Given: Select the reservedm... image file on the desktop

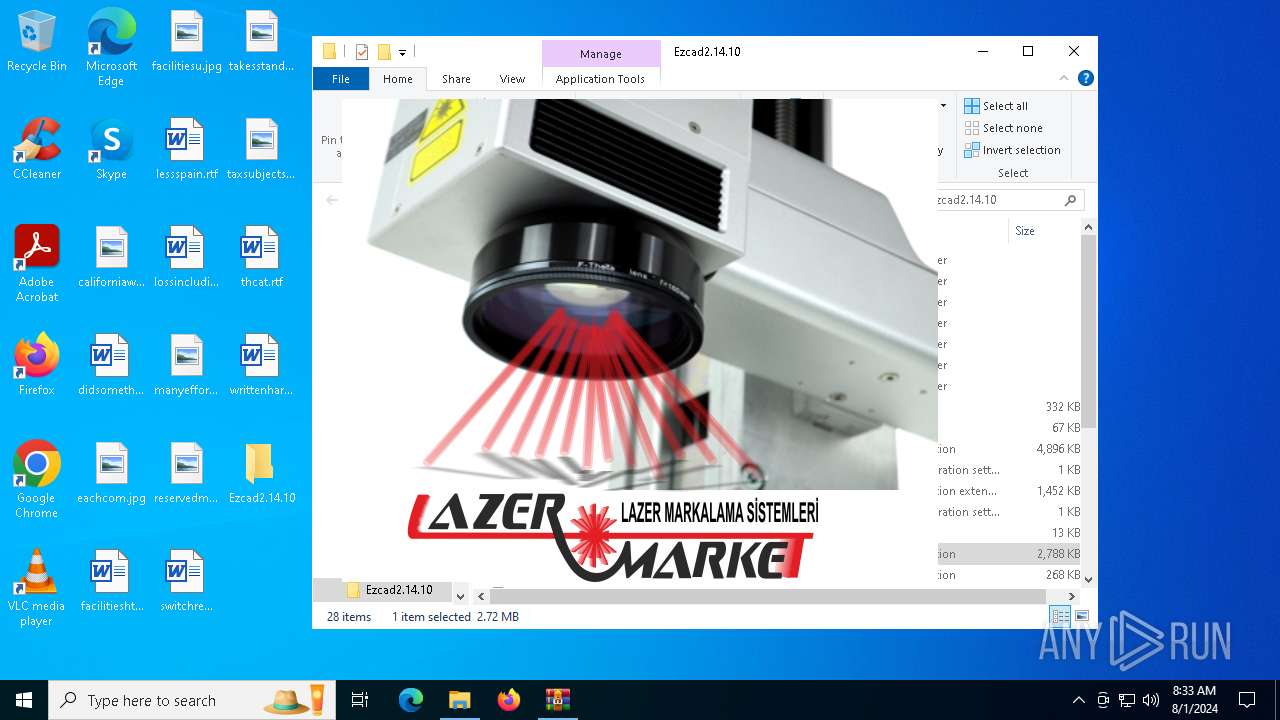Looking at the screenshot, I should click(x=186, y=473).
